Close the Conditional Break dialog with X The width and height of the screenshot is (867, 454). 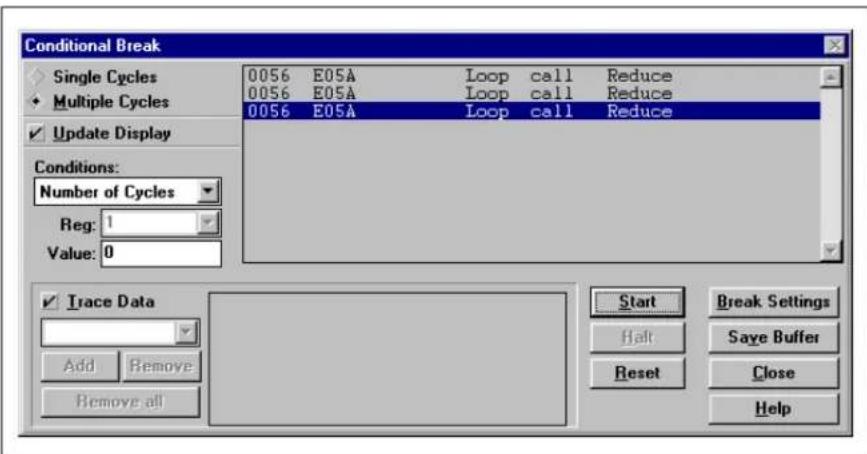tap(835, 45)
